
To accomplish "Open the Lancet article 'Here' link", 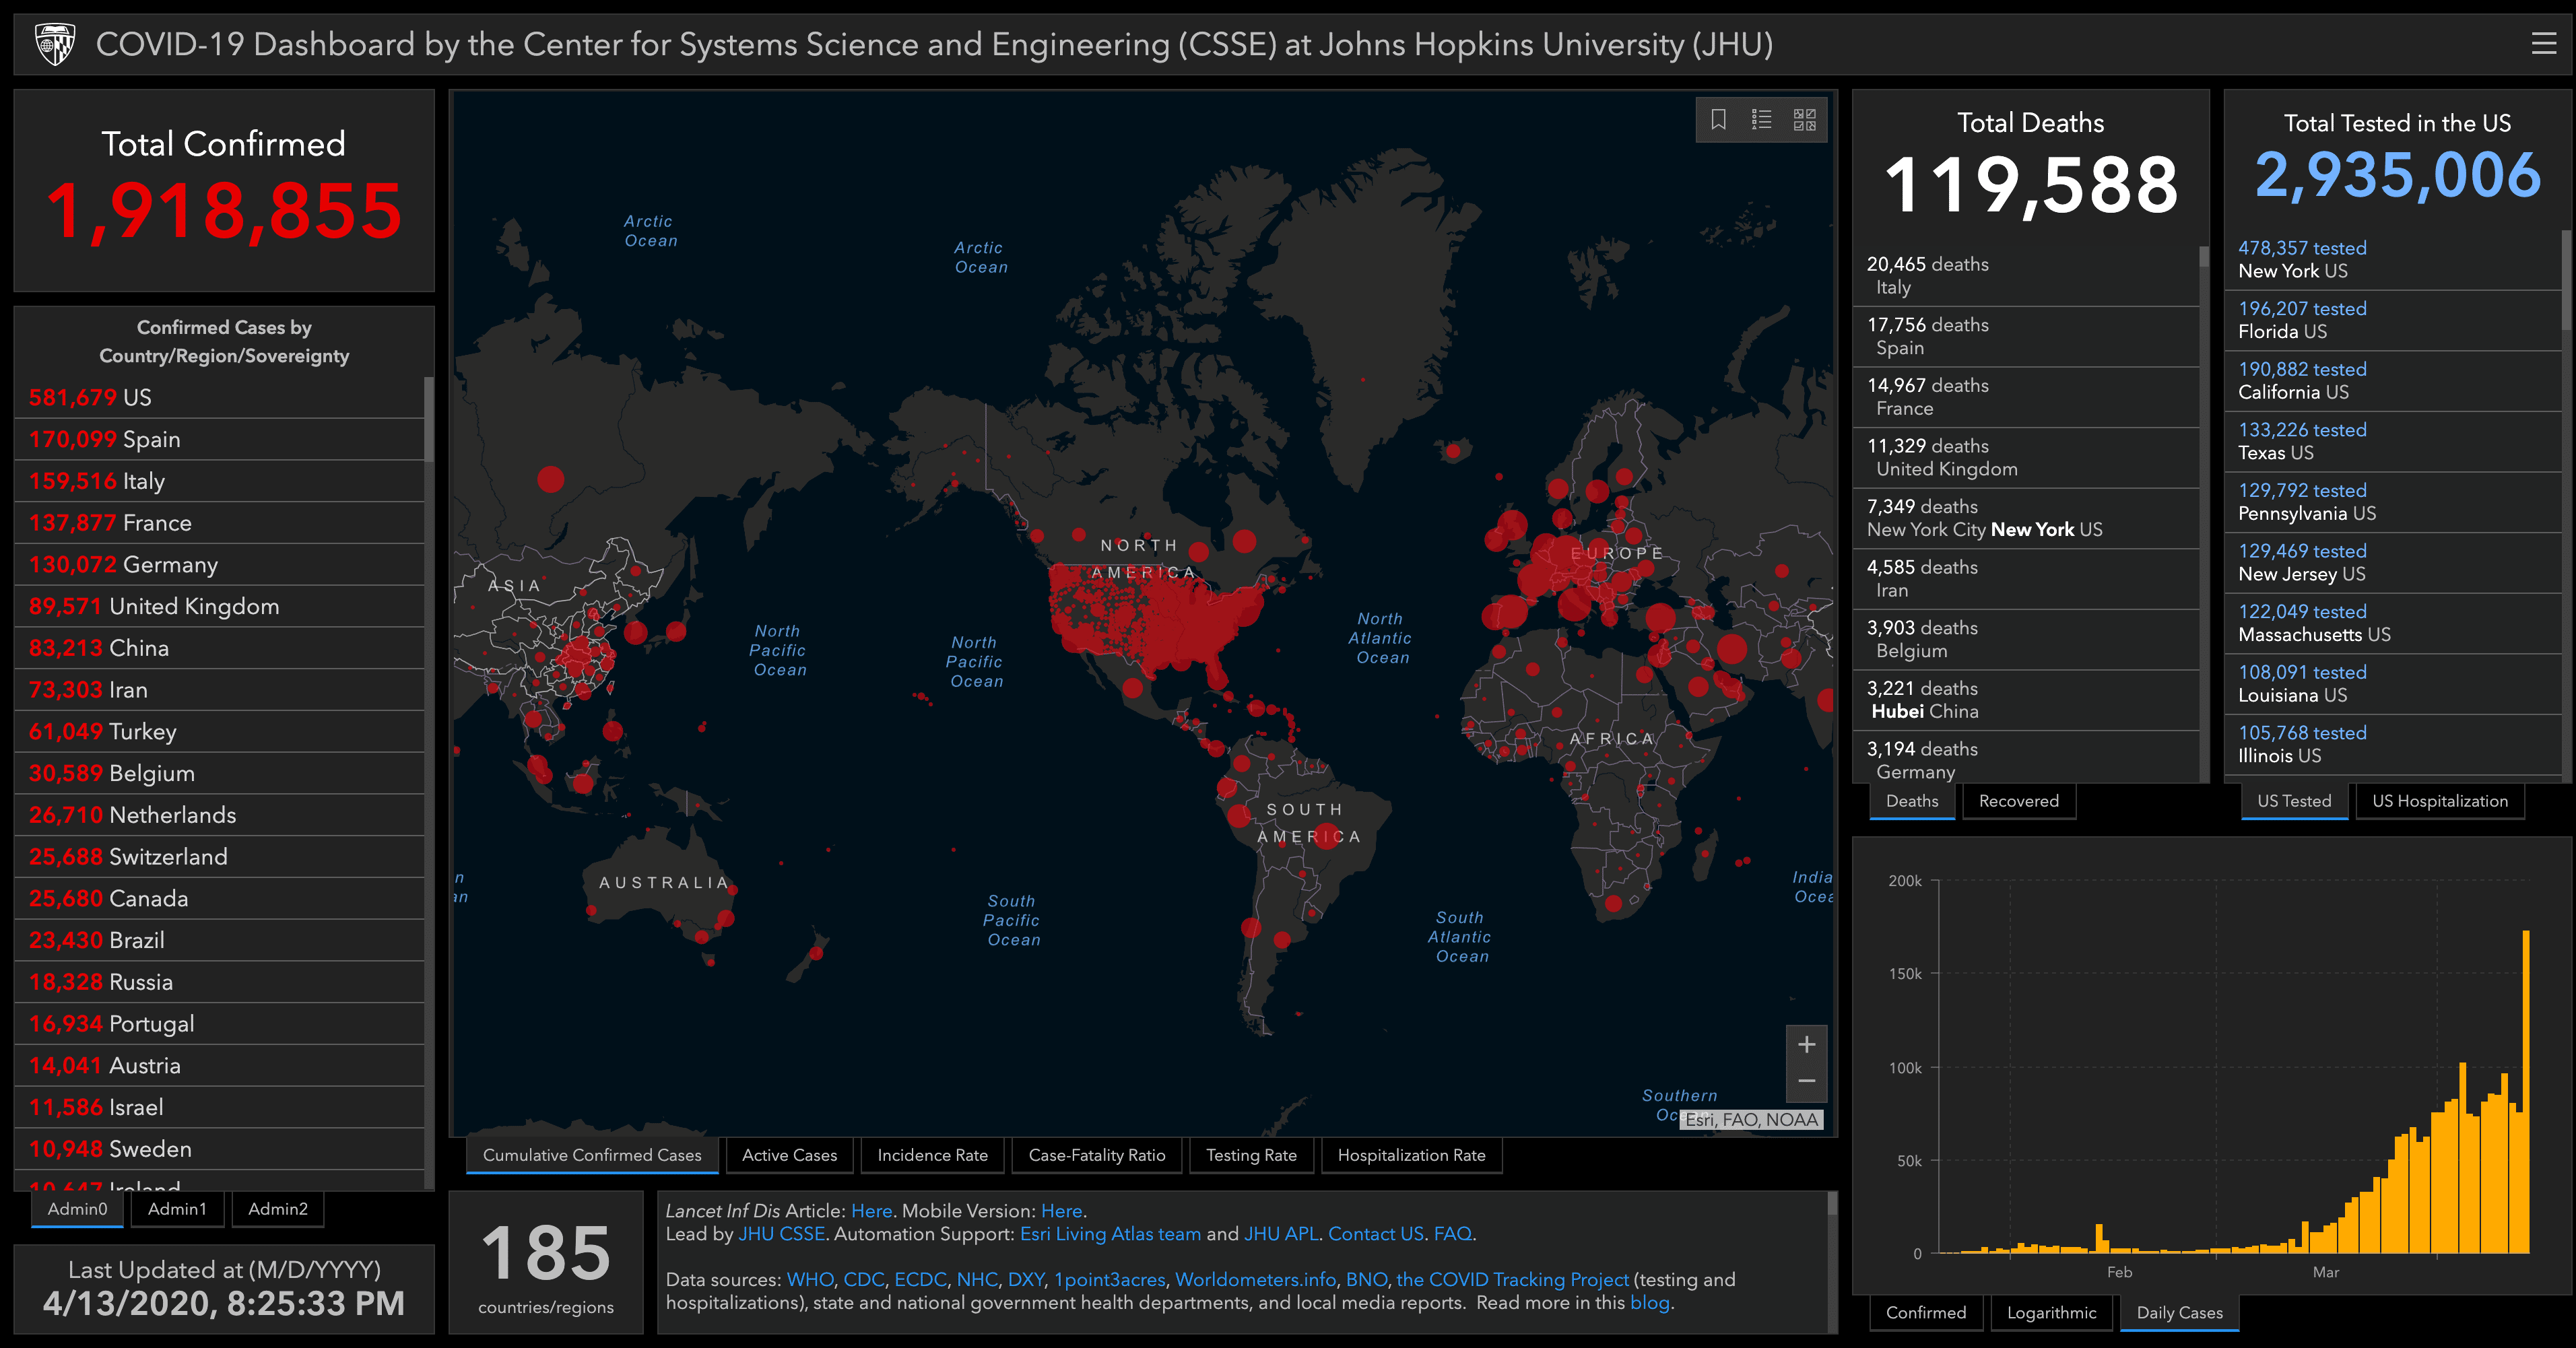I will tap(871, 1211).
